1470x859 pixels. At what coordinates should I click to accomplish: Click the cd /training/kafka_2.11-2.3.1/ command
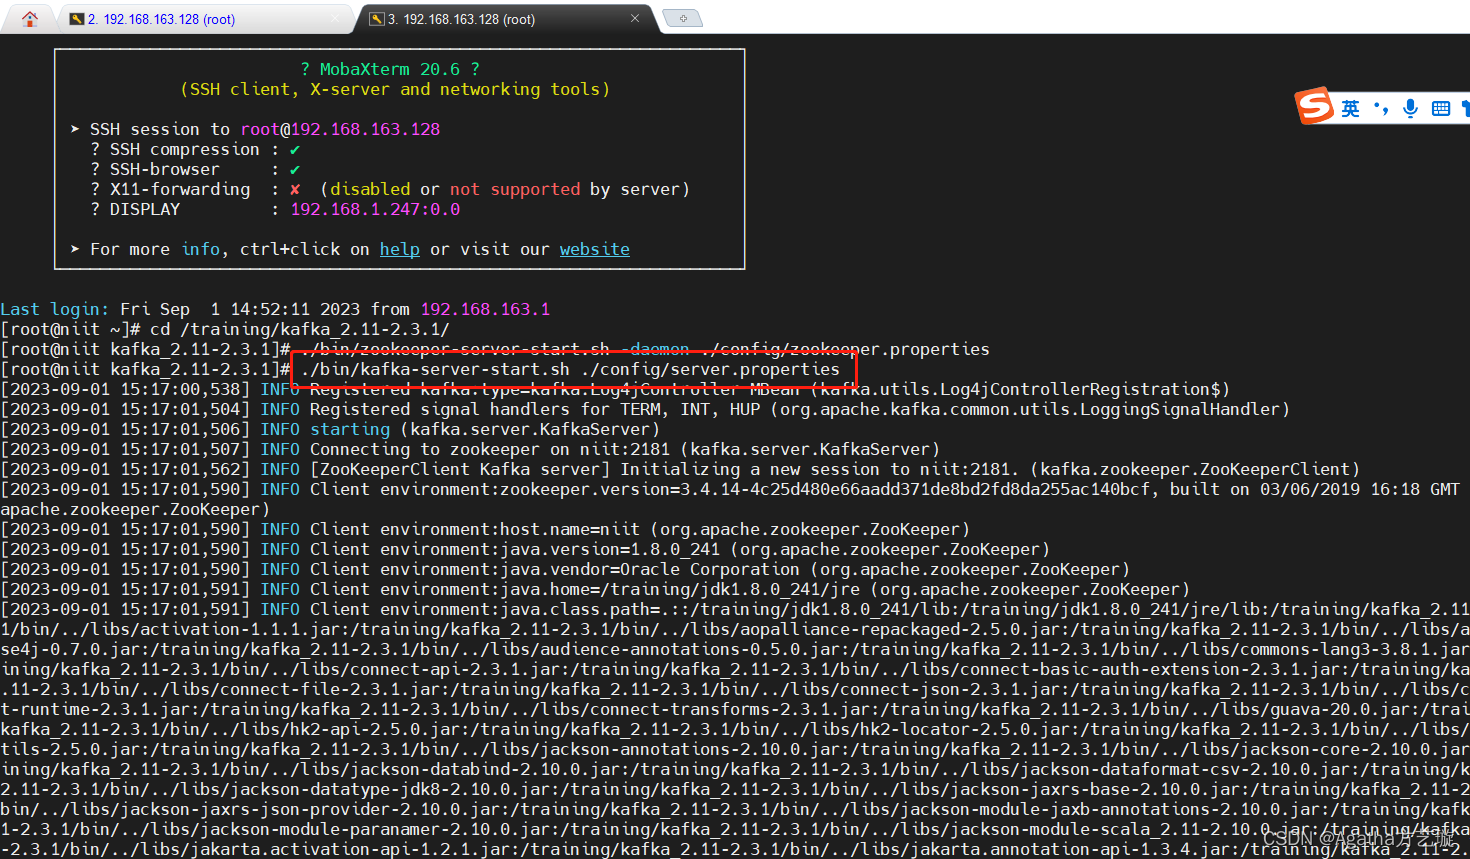coord(300,329)
